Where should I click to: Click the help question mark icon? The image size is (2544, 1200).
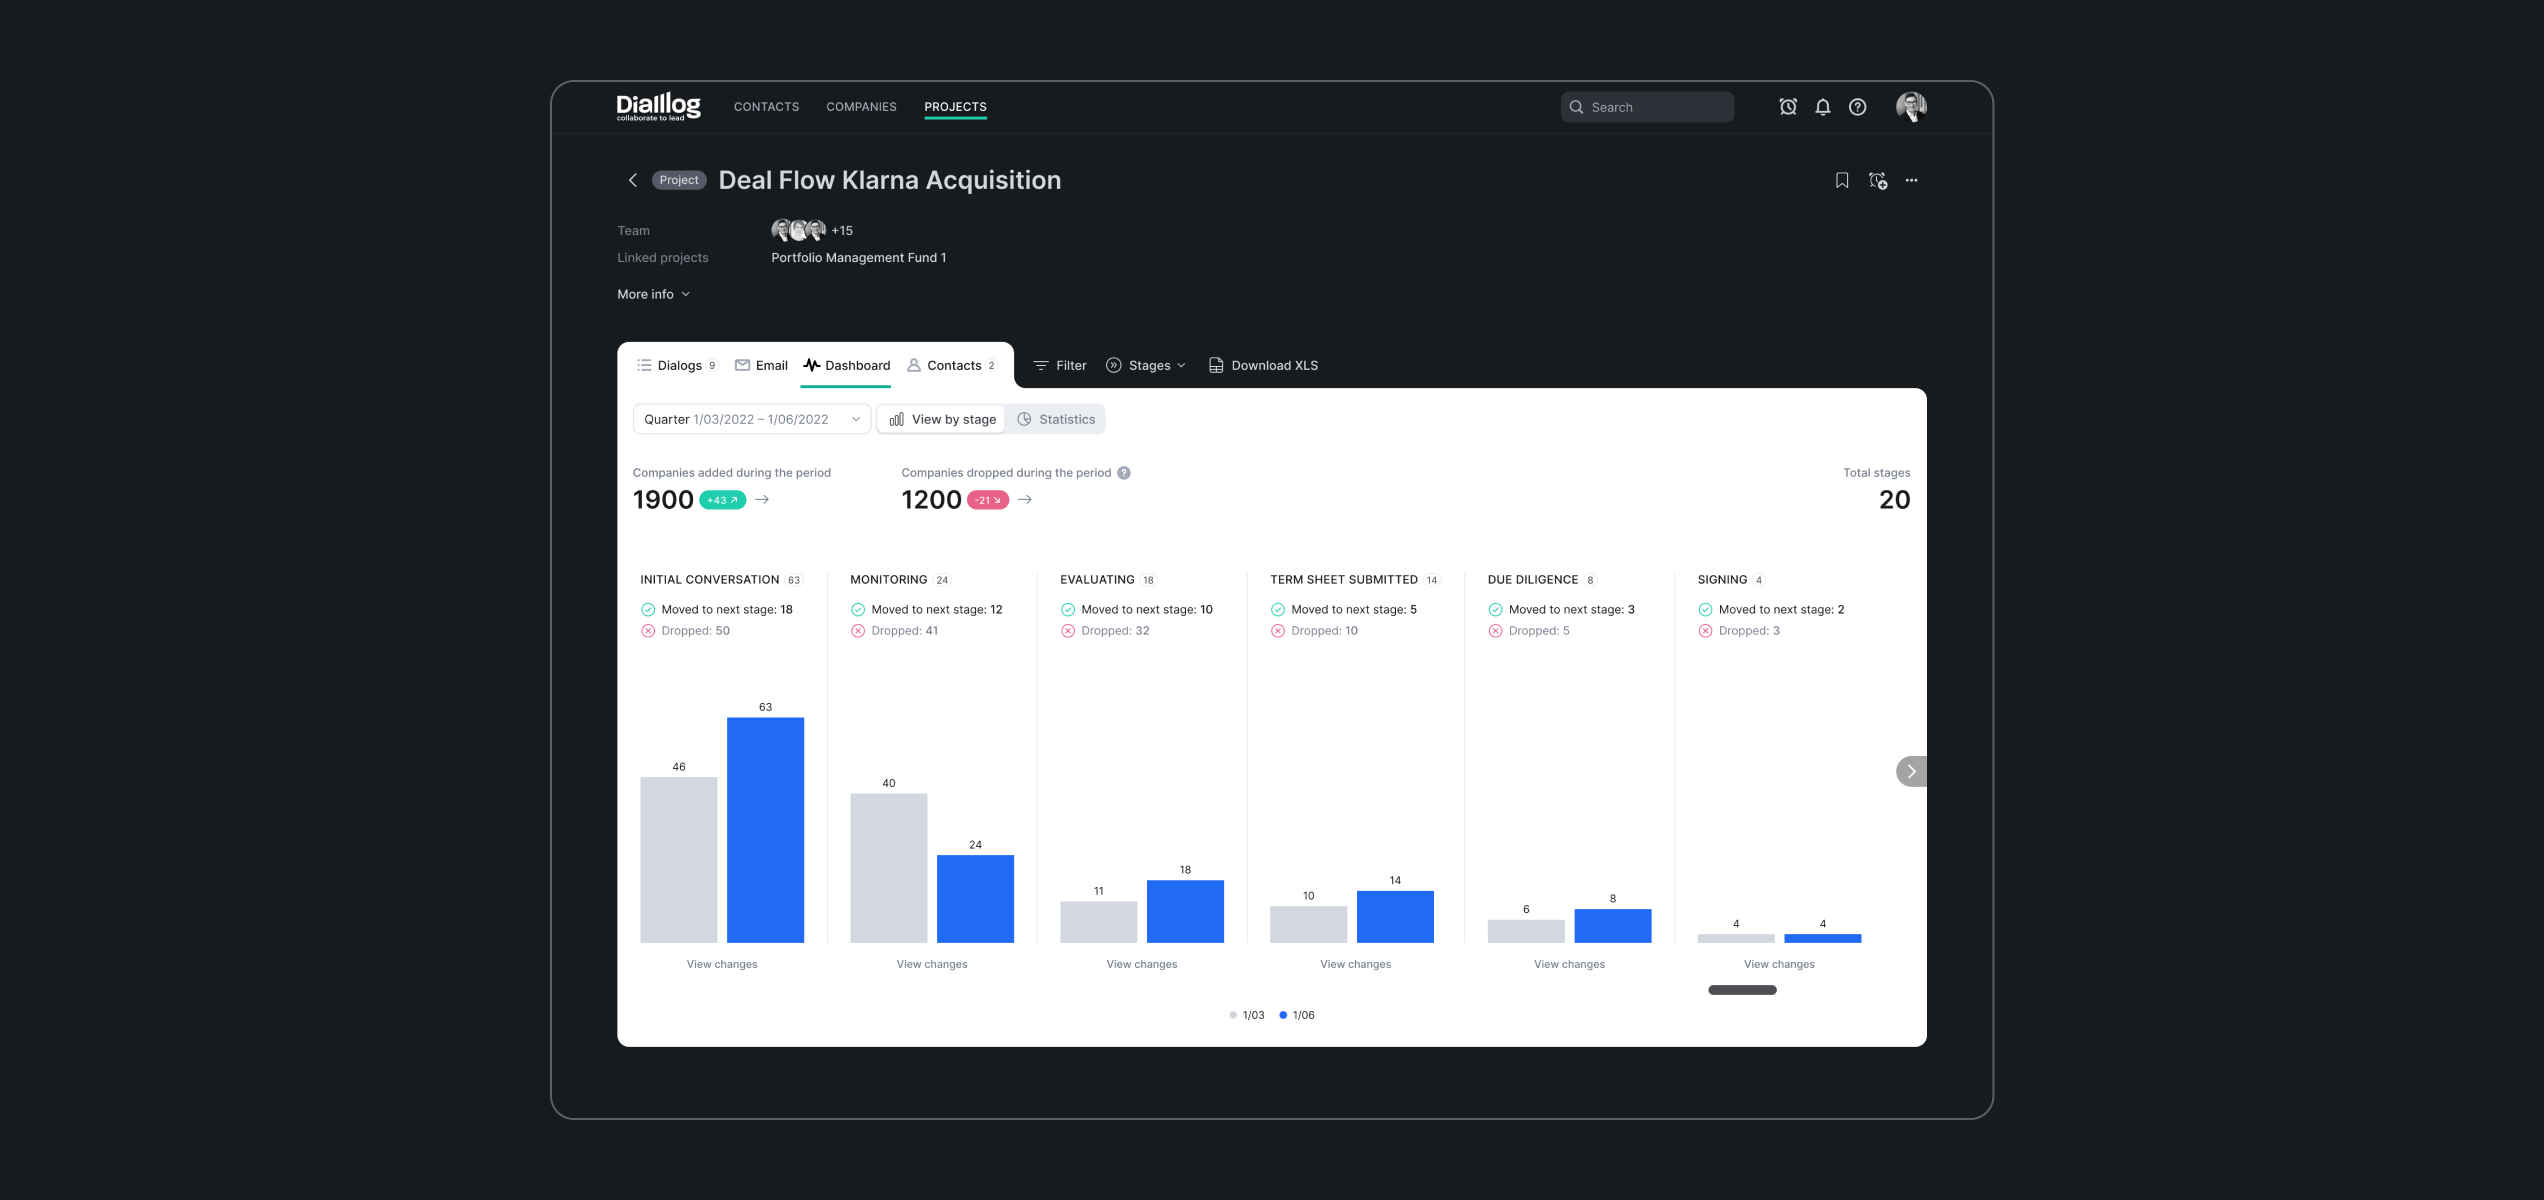1857,107
